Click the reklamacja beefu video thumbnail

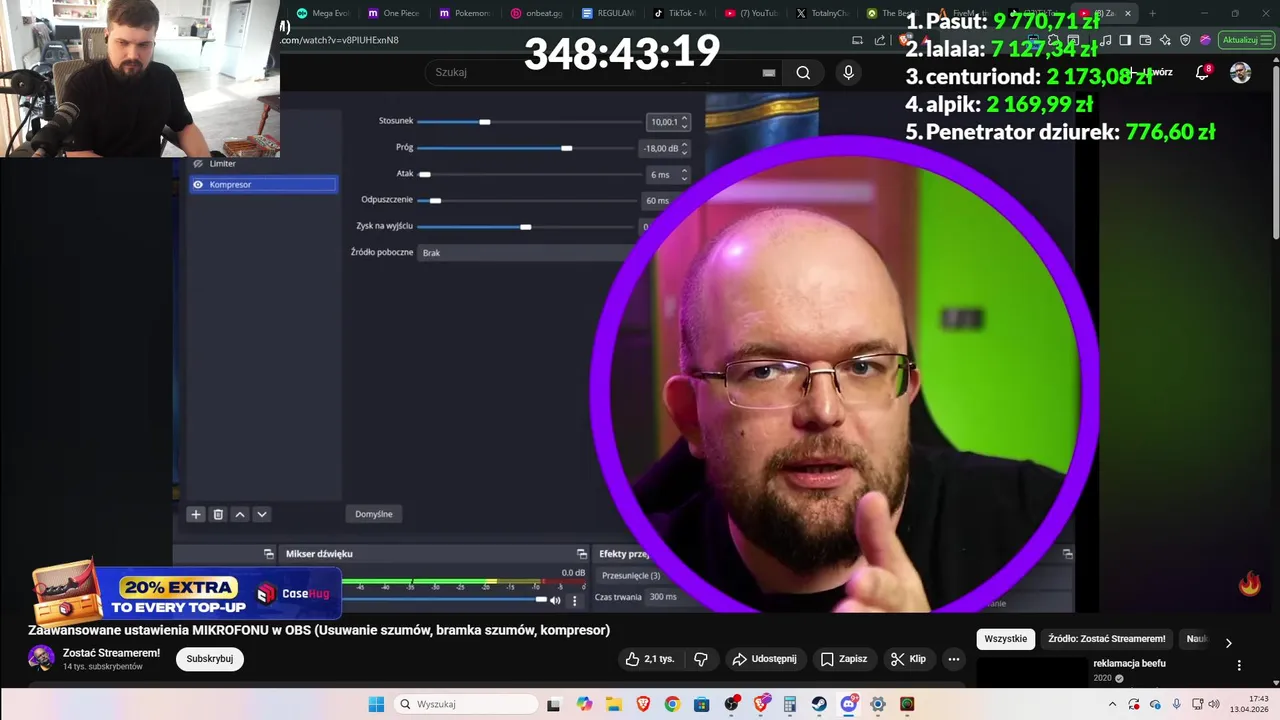pyautogui.click(x=1031, y=672)
